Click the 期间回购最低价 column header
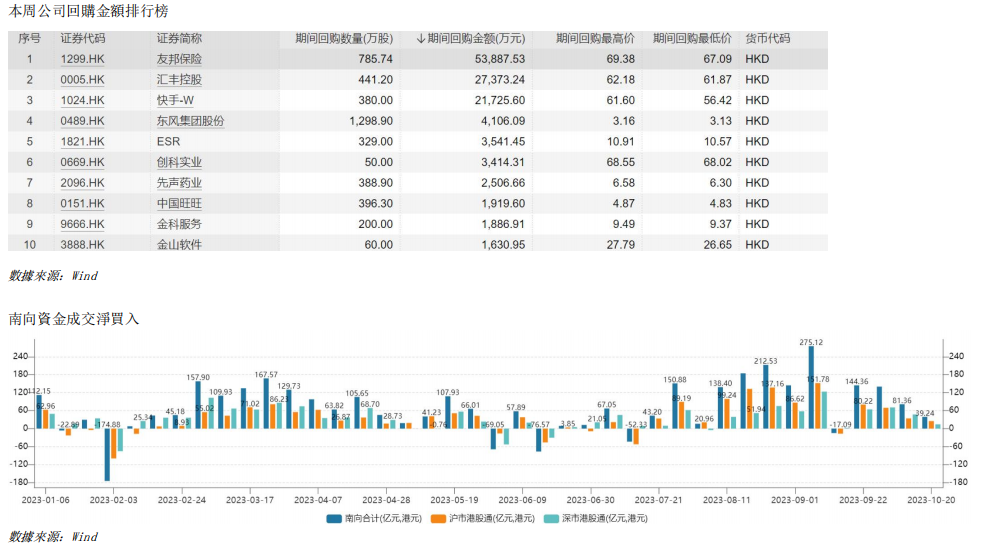Screen dimensions: 981x555 click(x=692, y=39)
